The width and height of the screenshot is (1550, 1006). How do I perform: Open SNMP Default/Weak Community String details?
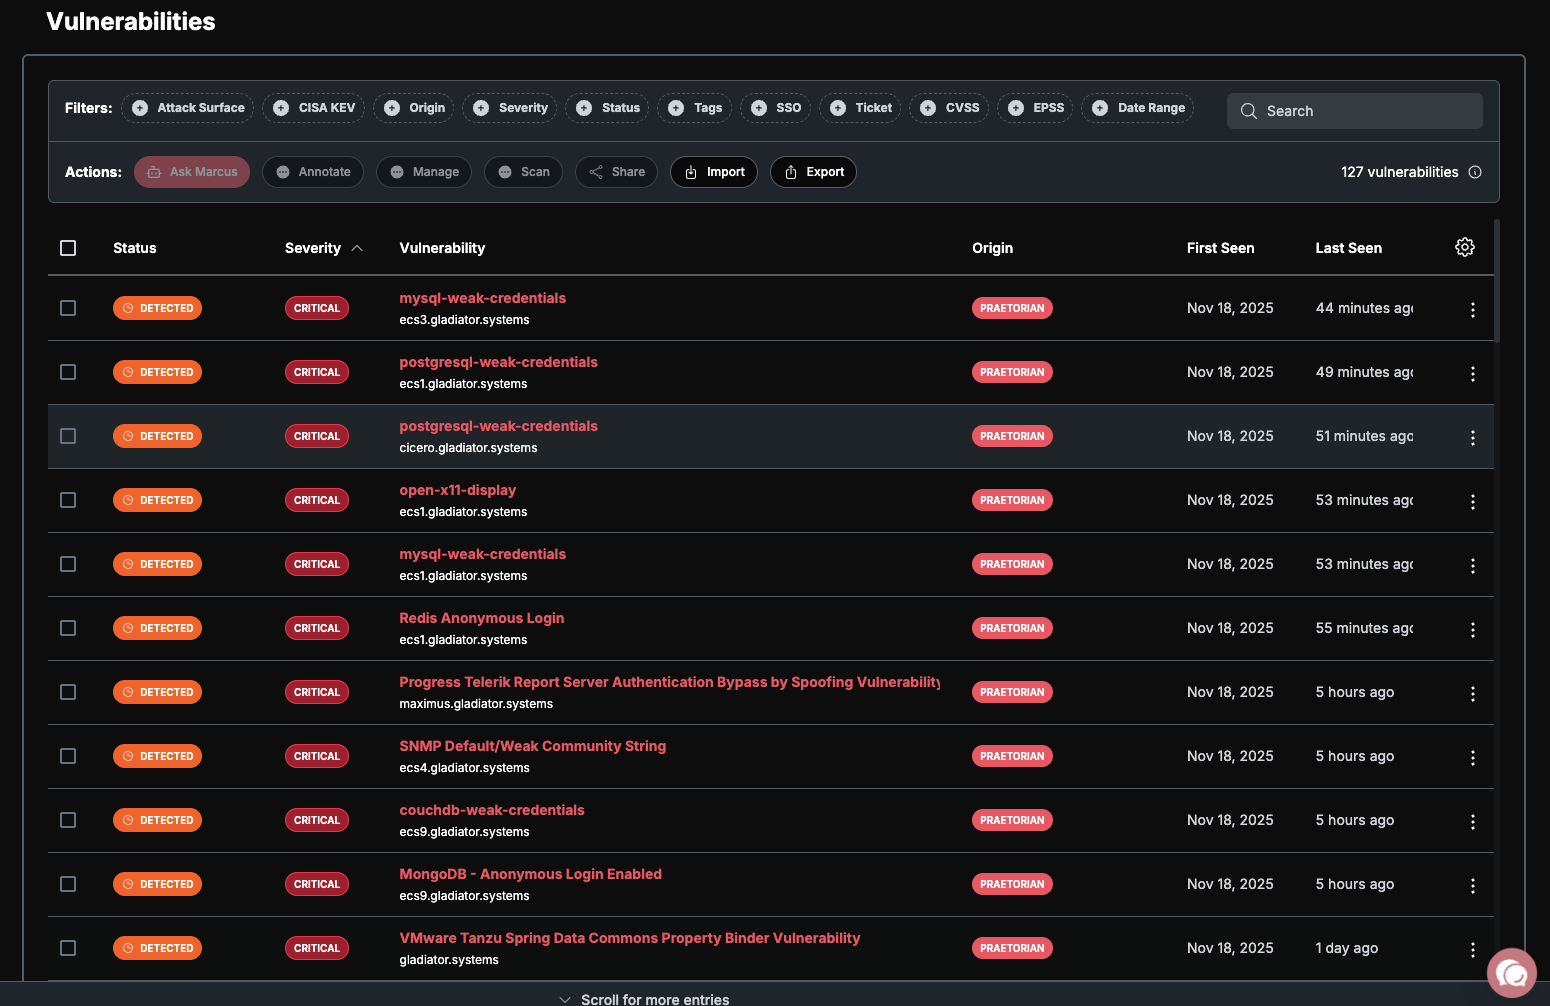pos(532,746)
